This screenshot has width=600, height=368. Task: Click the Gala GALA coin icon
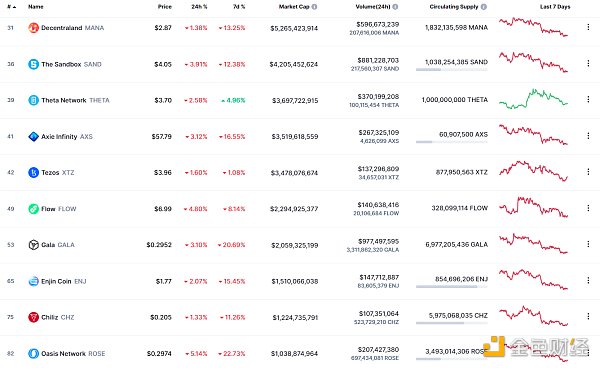pyautogui.click(x=34, y=244)
